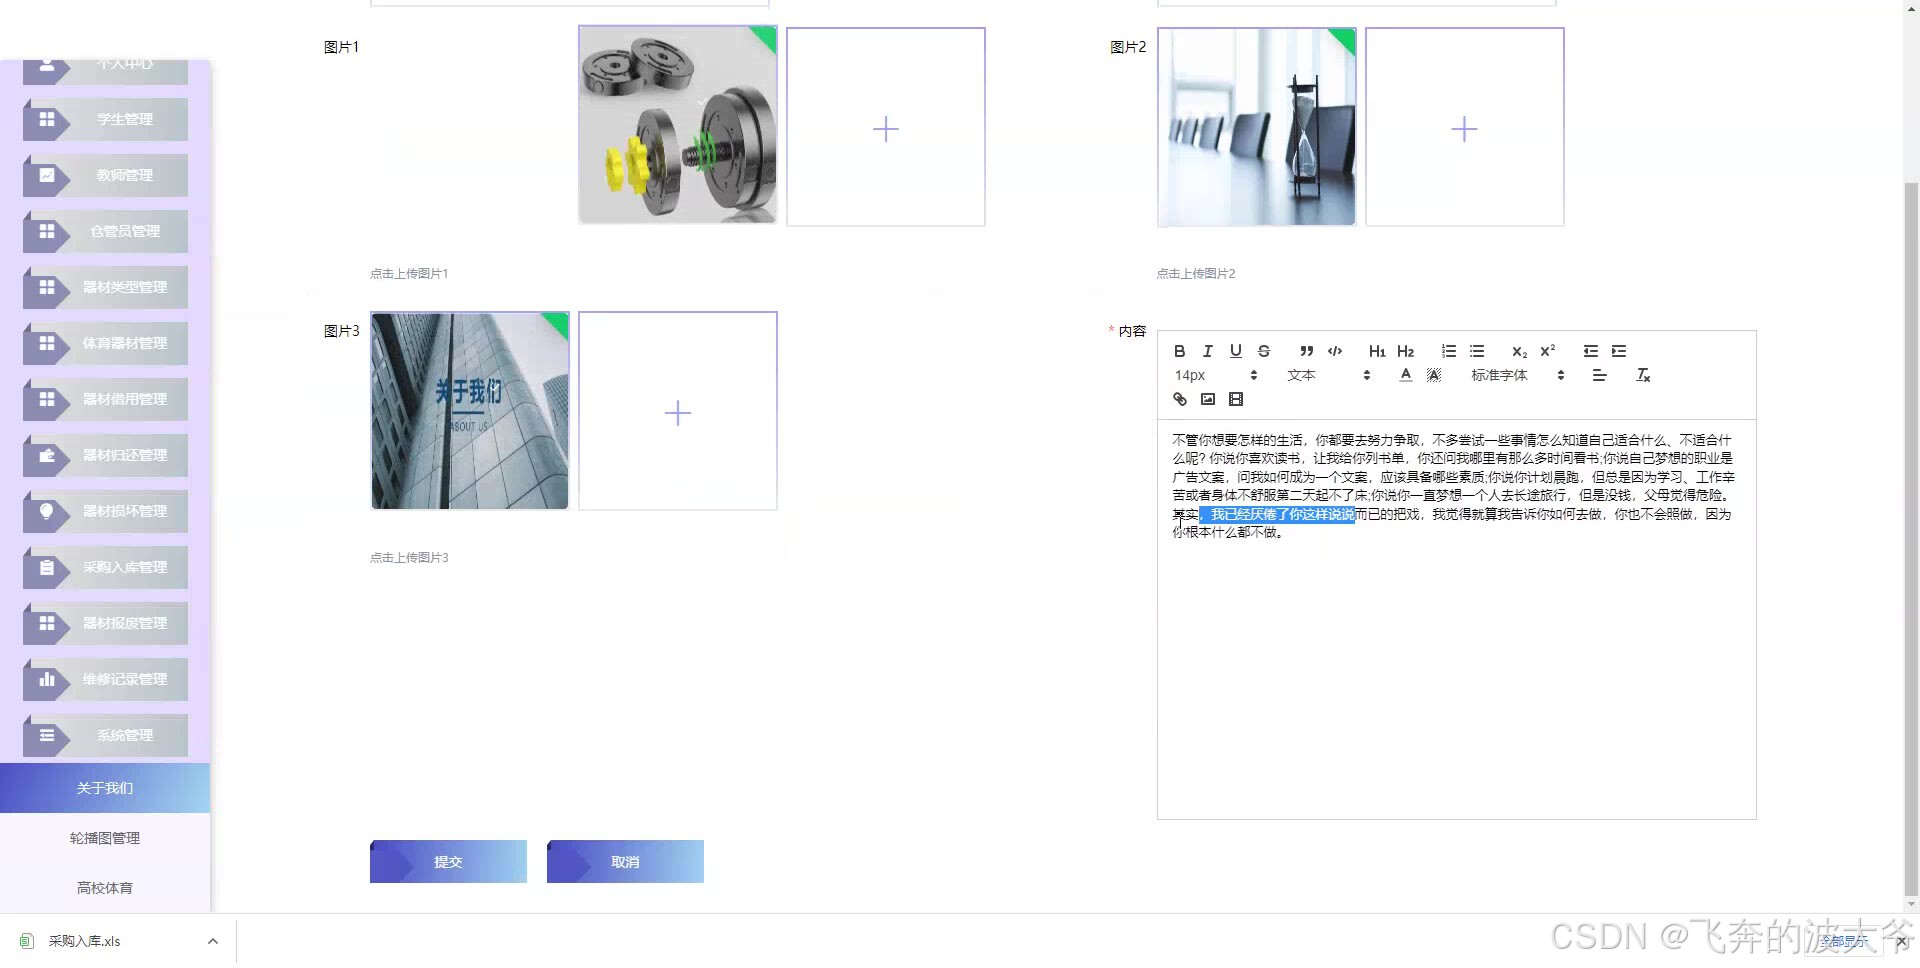Close the browser downloads bar
1920x968 pixels.
[1902, 941]
